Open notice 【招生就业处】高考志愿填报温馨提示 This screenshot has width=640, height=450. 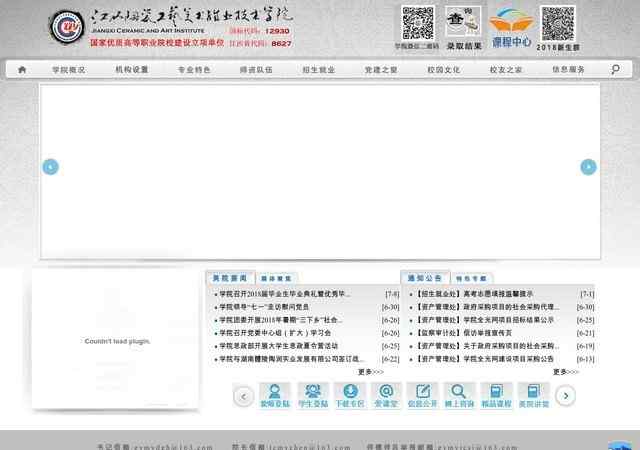[474, 294]
